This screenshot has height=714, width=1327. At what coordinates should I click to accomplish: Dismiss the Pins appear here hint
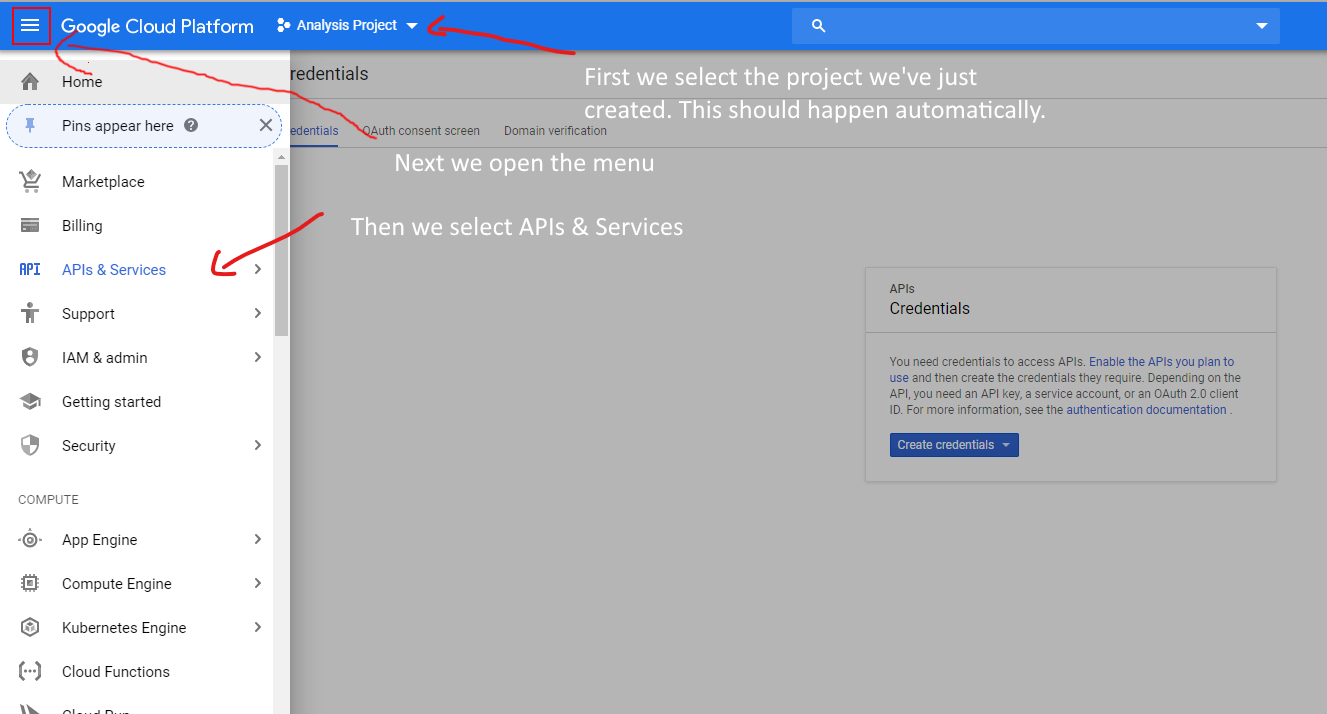pyautogui.click(x=265, y=126)
